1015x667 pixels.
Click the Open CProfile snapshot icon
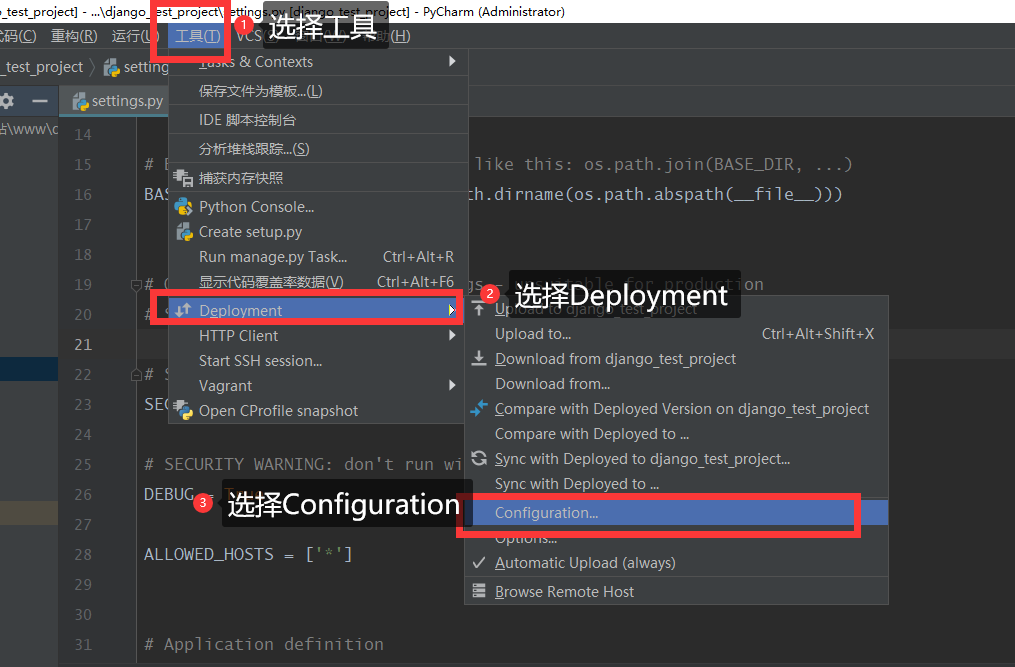(183, 410)
